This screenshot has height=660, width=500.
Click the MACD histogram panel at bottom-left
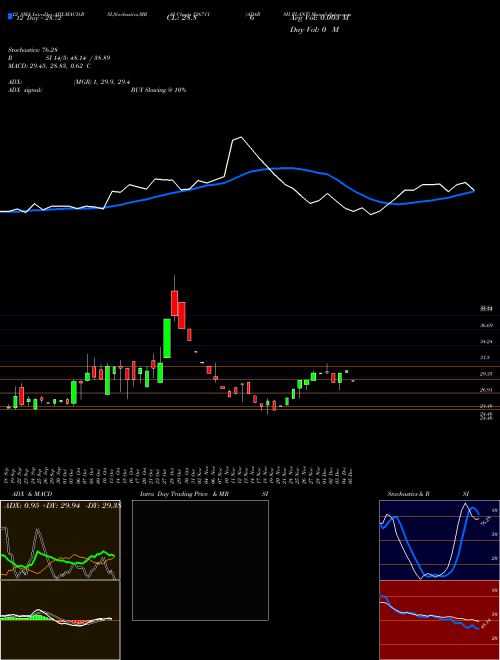click(x=60, y=620)
